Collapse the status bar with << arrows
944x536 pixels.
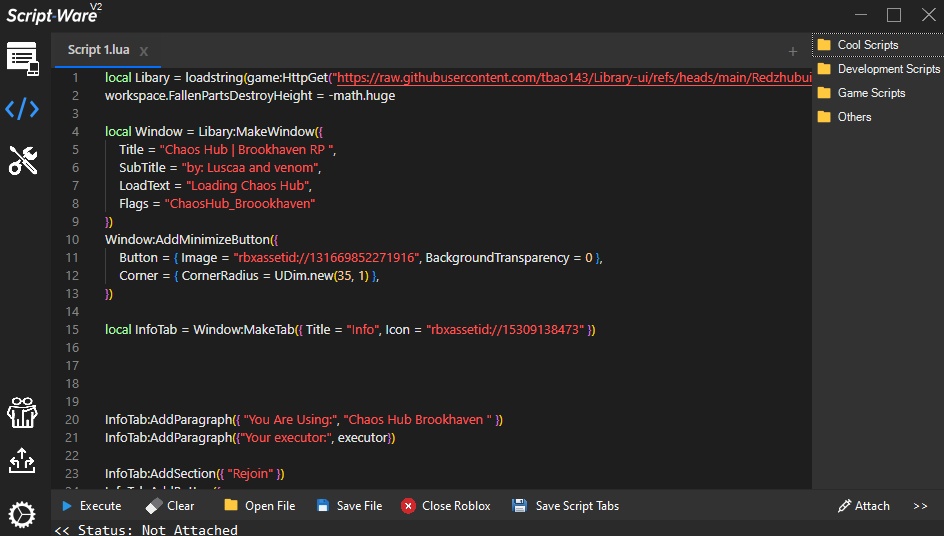tap(62, 530)
